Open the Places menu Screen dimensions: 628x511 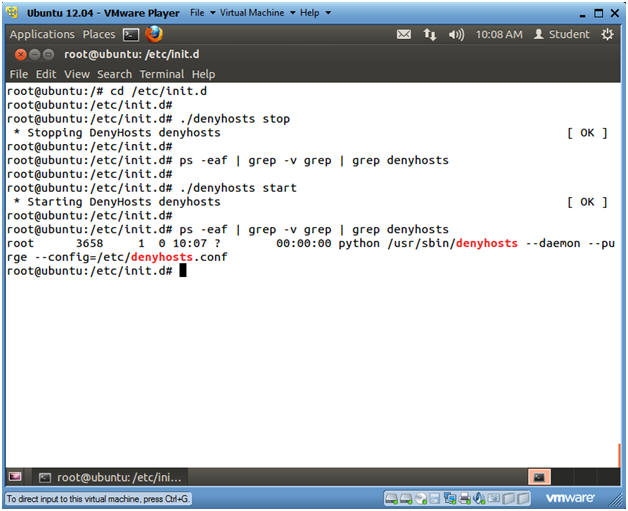pos(99,34)
